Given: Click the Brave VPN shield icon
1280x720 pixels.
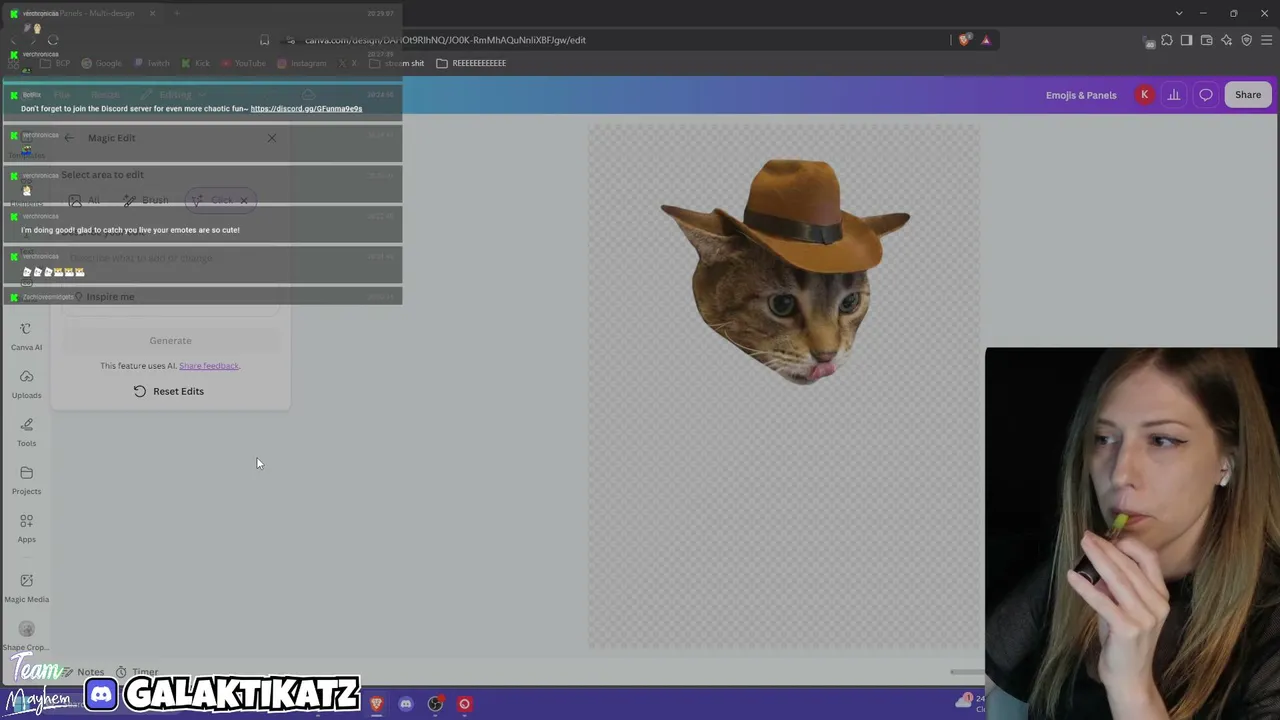Looking at the screenshot, I should [1246, 40].
